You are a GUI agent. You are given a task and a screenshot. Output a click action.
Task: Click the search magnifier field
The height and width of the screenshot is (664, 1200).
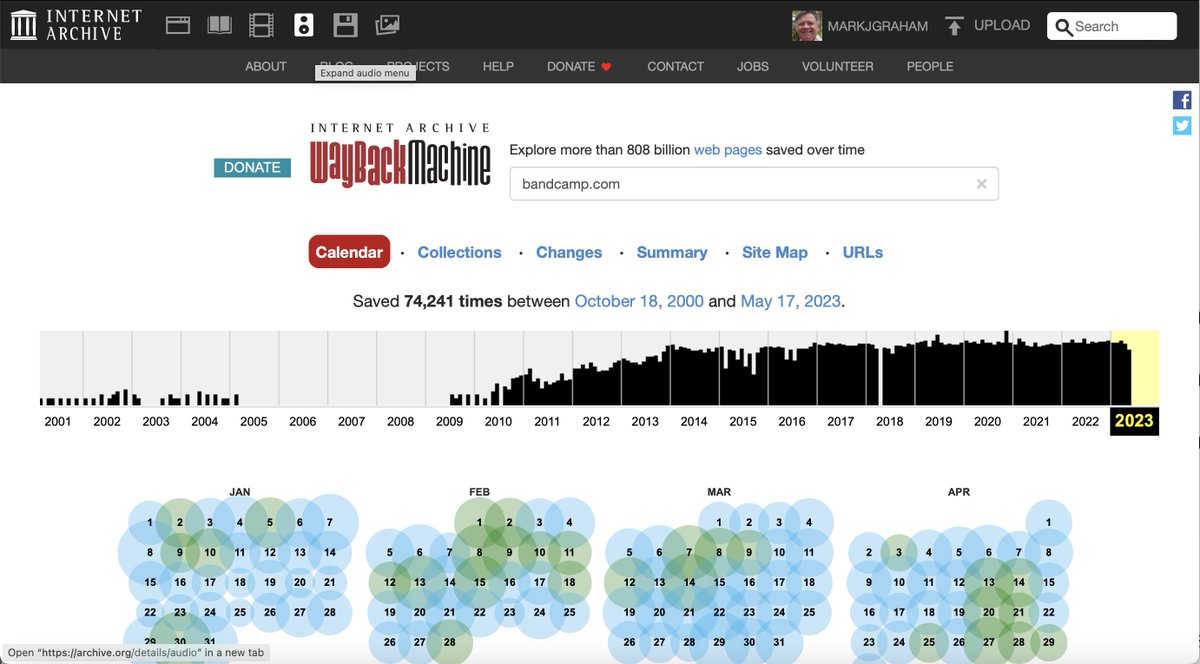pos(1112,26)
